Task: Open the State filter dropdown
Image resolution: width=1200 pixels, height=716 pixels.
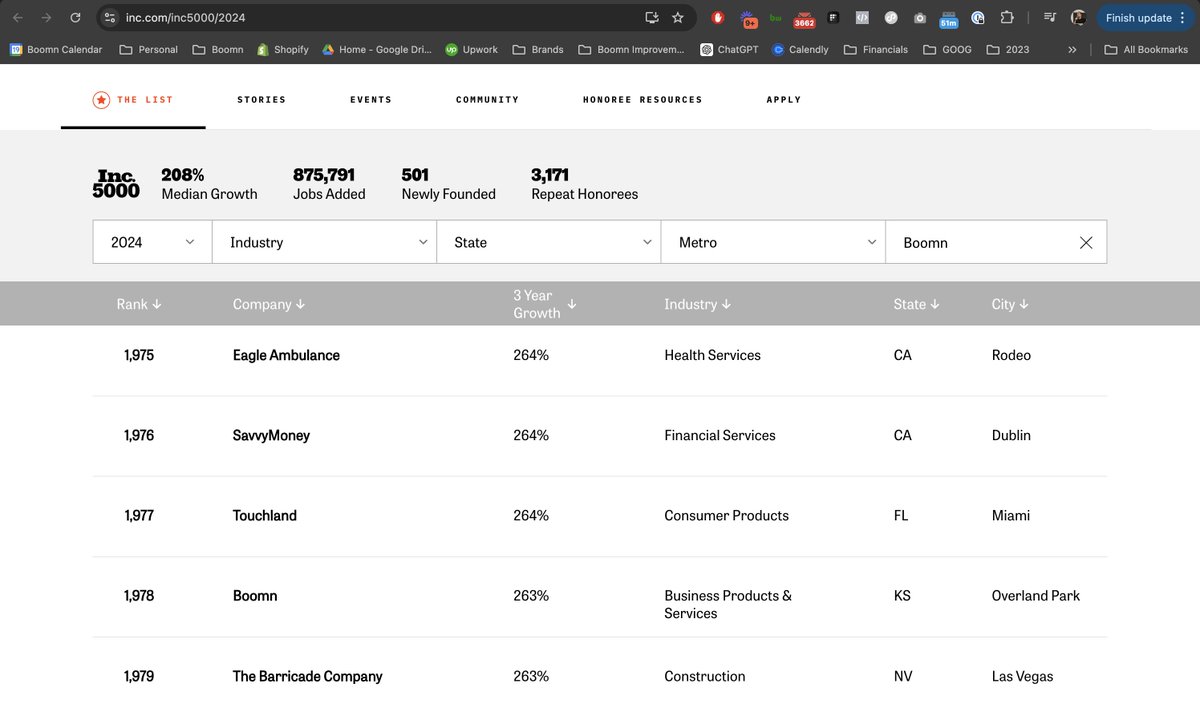Action: (x=549, y=242)
